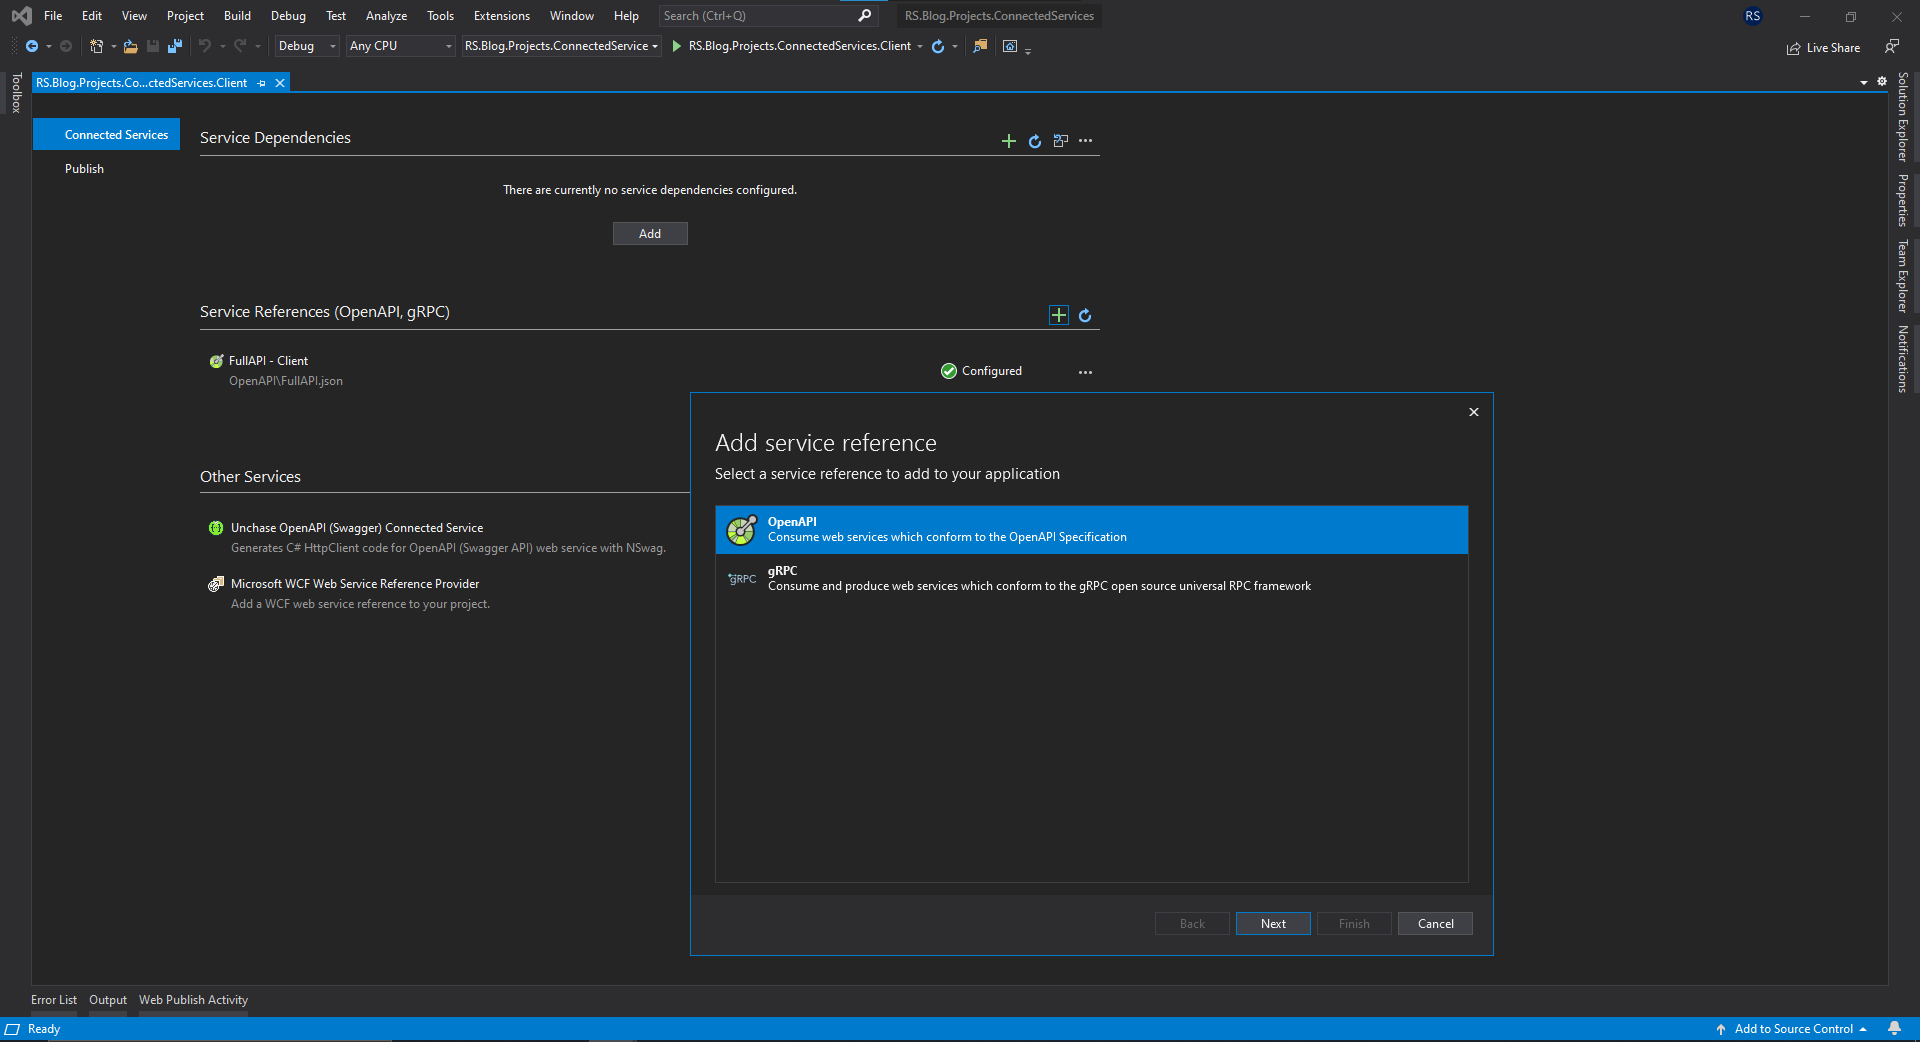
Task: Open the Extensions menu
Action: click(x=502, y=16)
